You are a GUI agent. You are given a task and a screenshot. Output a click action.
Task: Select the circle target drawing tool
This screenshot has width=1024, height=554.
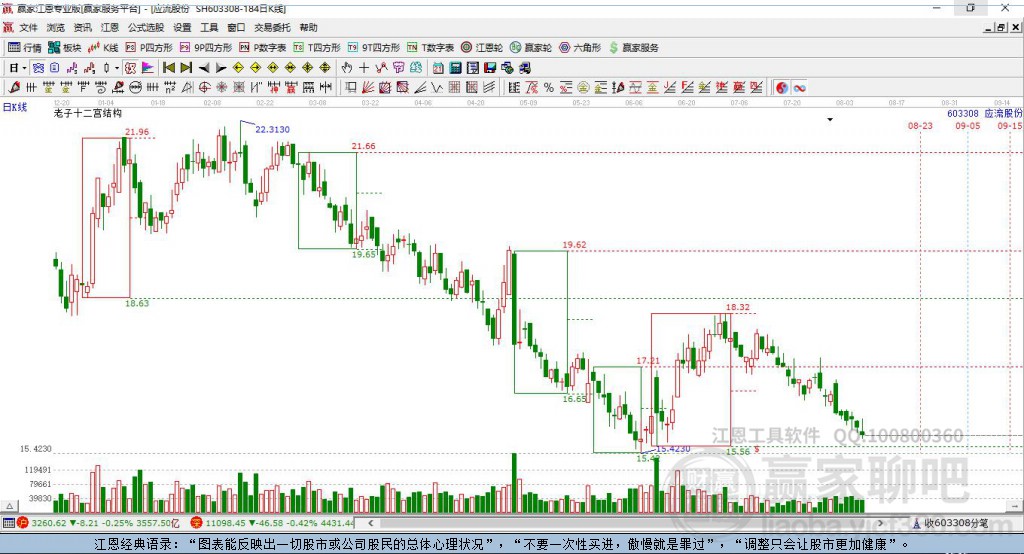point(204,88)
